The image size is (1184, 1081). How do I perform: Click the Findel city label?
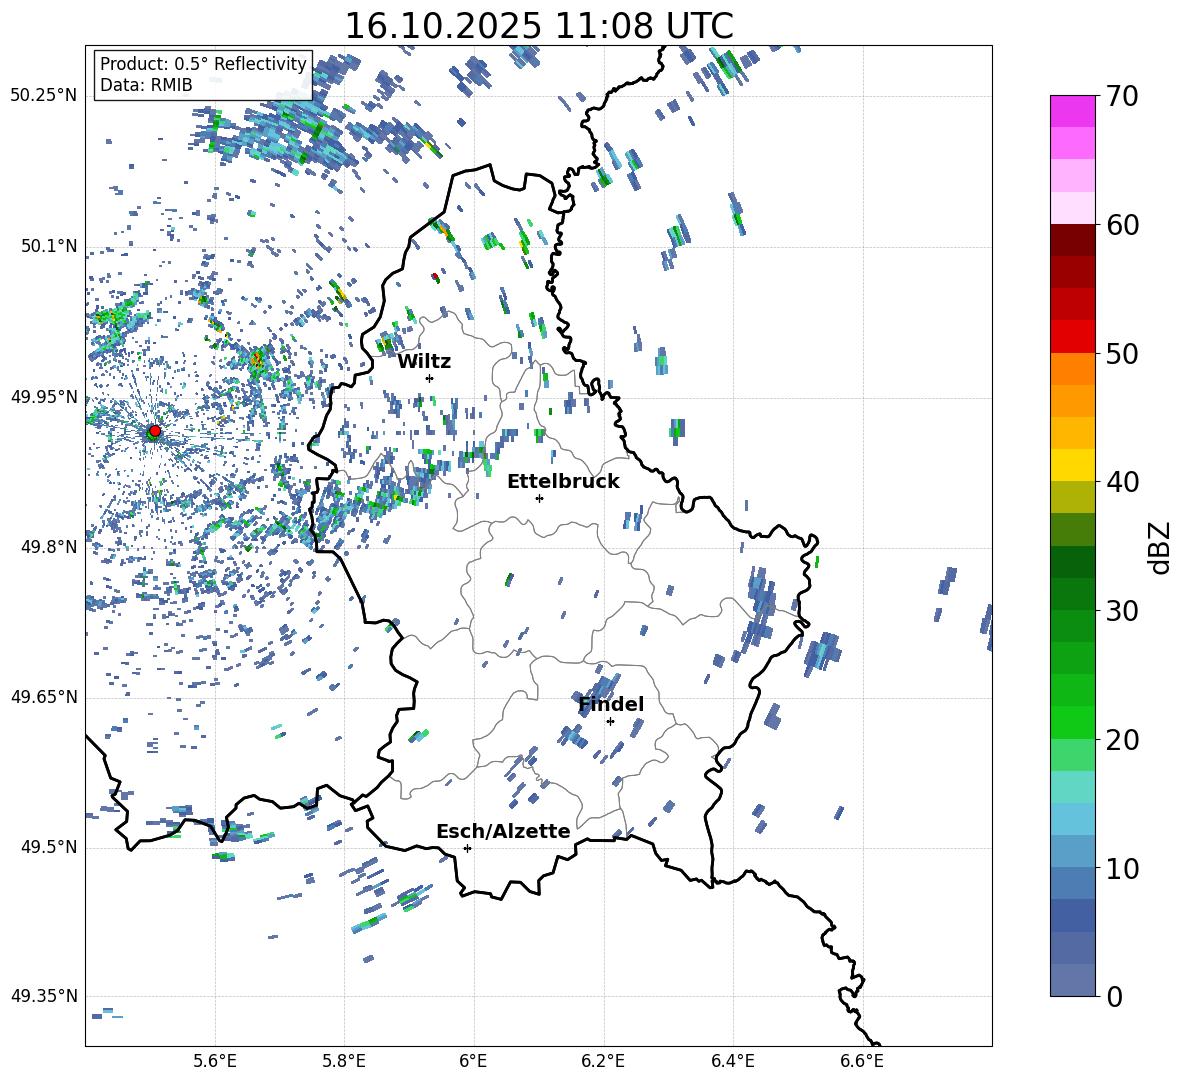[x=611, y=704]
